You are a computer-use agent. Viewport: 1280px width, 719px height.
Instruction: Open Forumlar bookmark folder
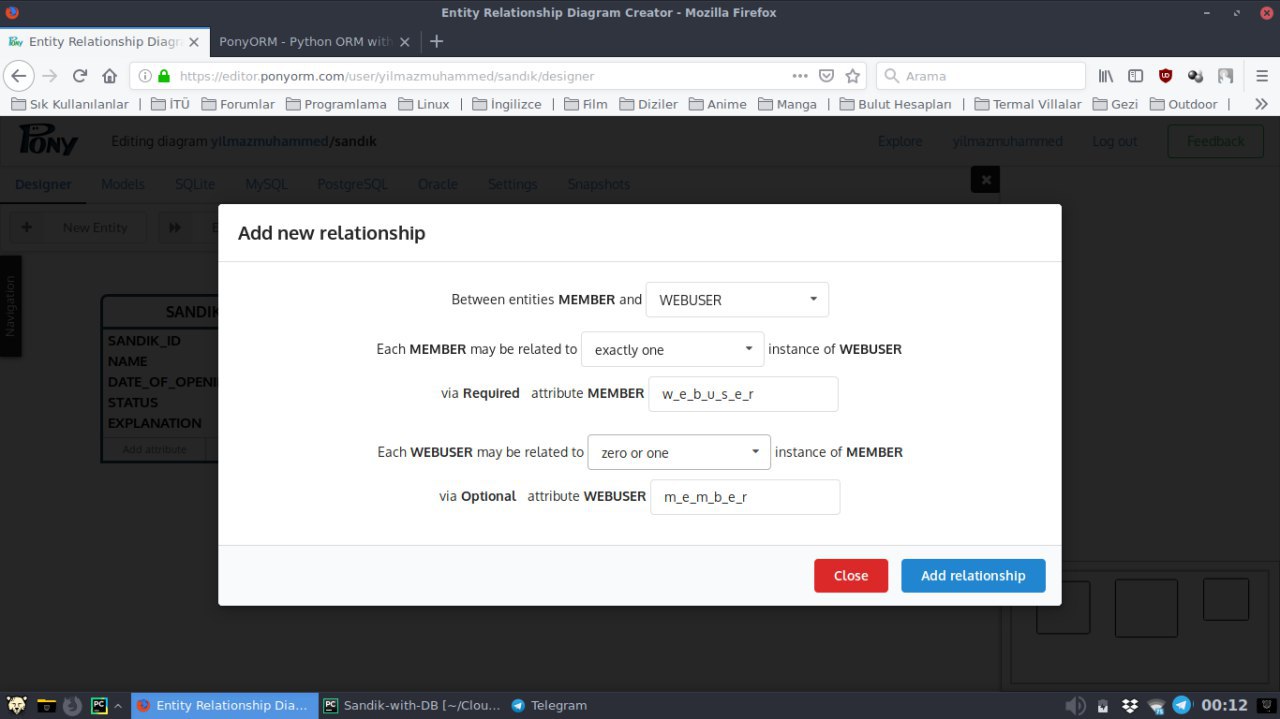click(238, 104)
